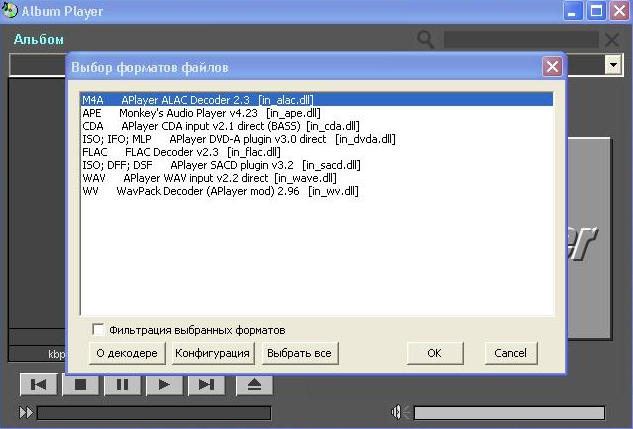
Task: Enable Фильтрация выбранных форматов checkbox
Action: pyautogui.click(x=98, y=329)
